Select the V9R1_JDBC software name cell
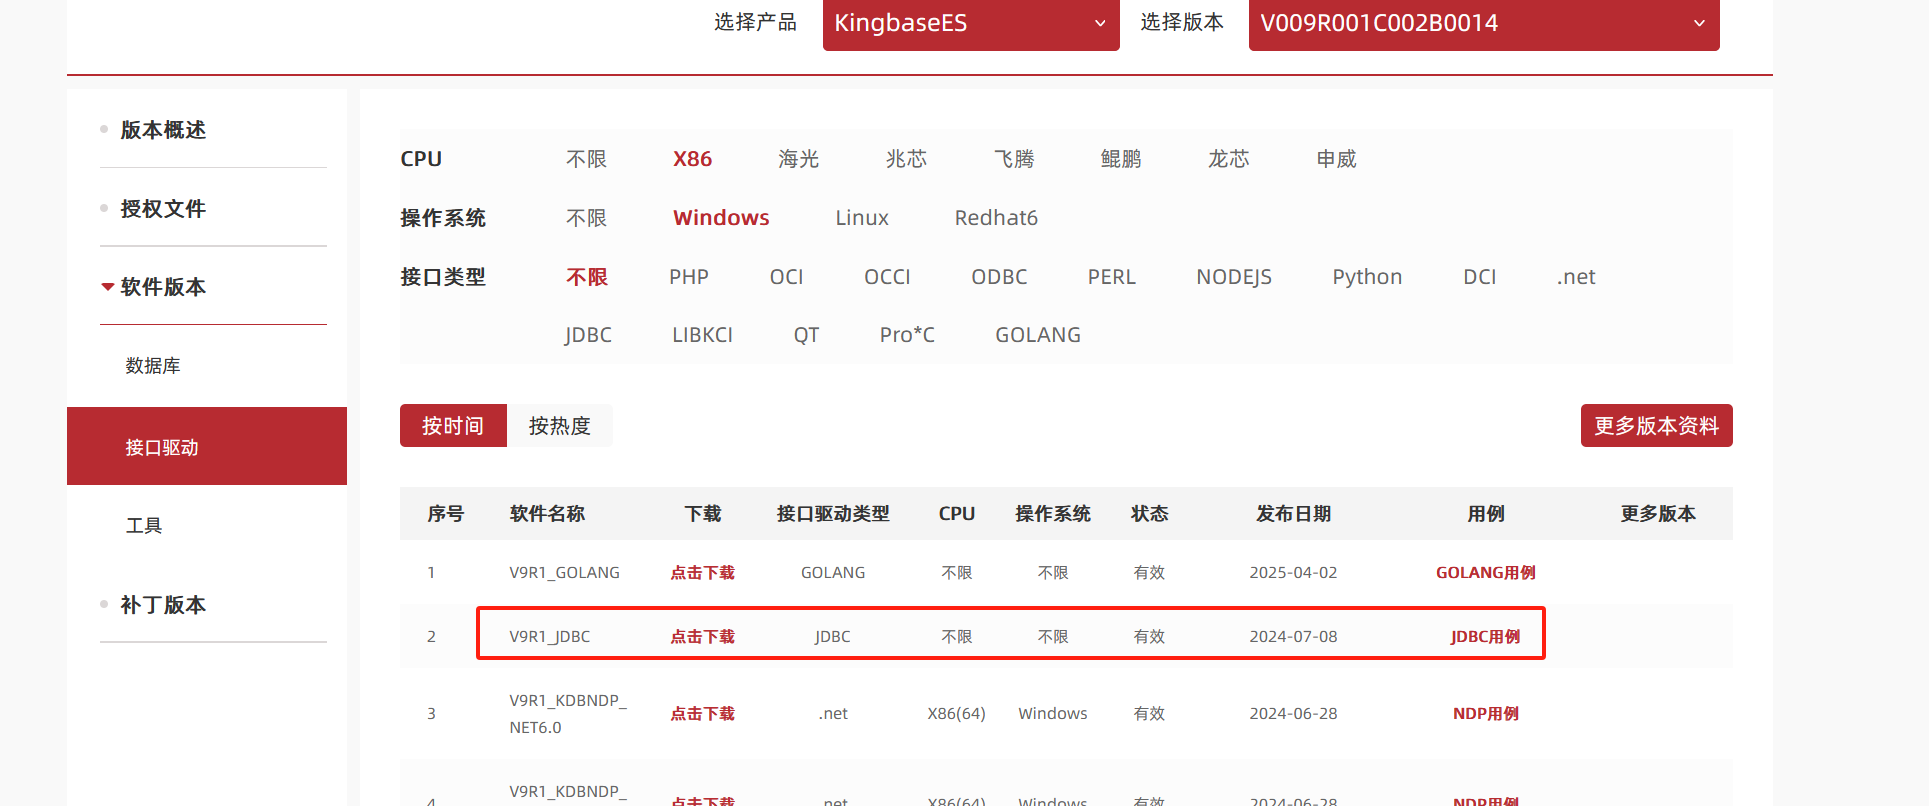 pos(549,637)
